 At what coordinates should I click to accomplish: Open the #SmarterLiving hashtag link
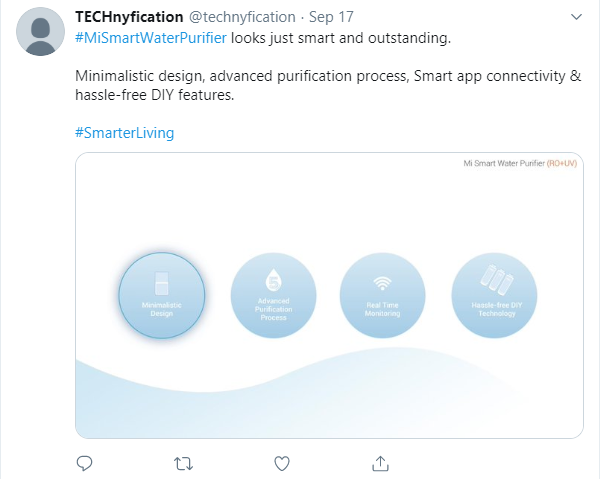(125, 133)
